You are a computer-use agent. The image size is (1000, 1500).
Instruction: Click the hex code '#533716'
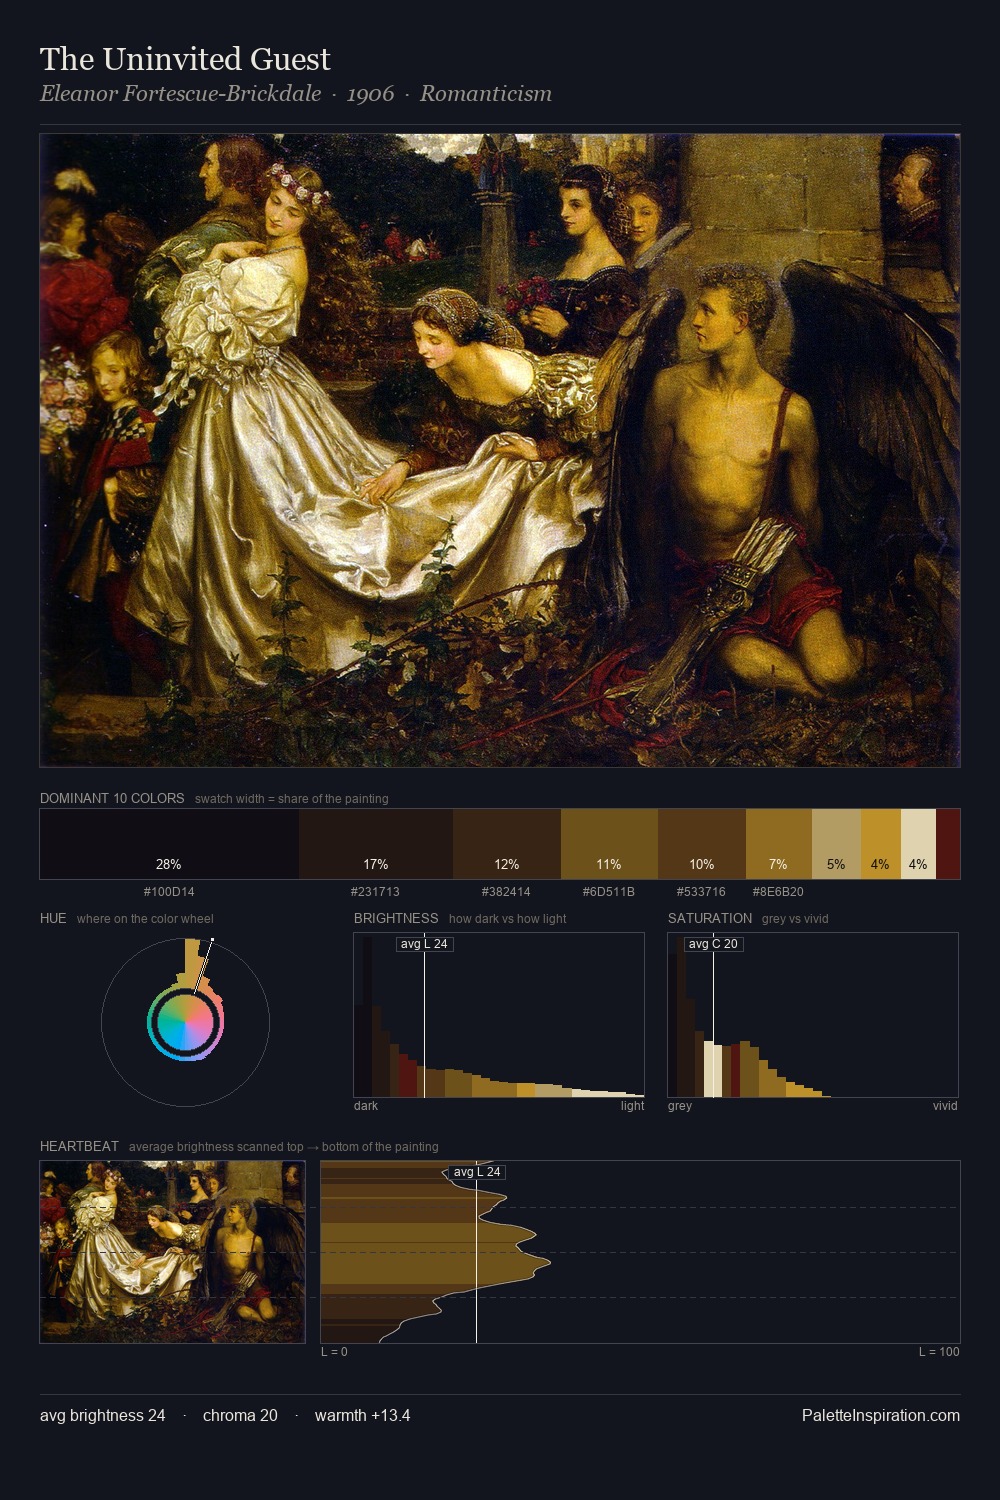(701, 892)
